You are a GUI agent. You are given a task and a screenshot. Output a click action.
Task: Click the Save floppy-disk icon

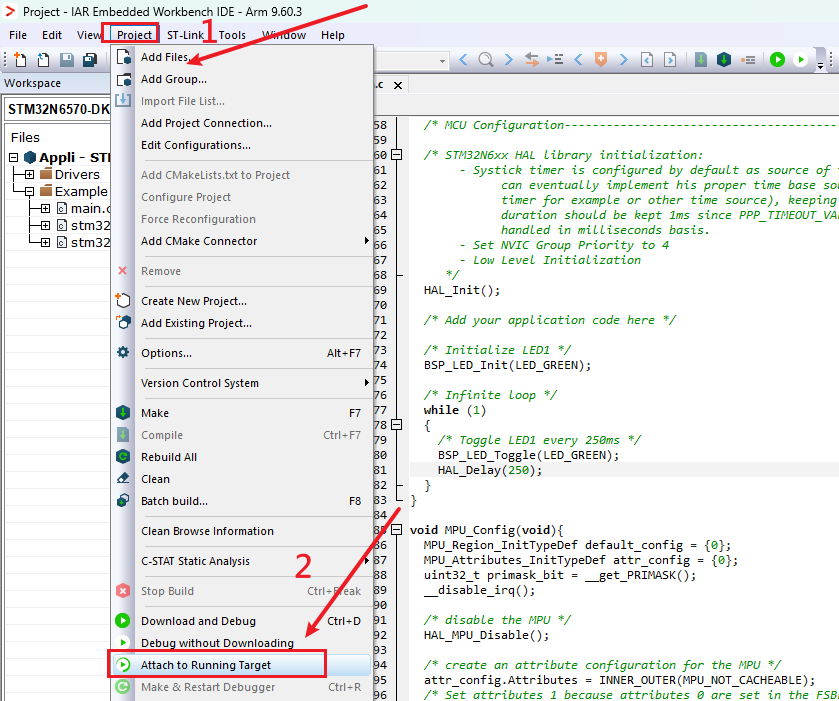click(x=66, y=59)
